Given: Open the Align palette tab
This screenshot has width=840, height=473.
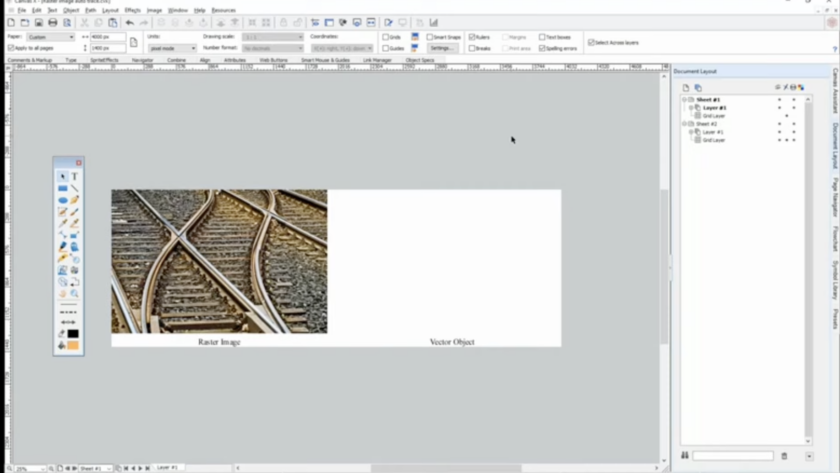Looking at the screenshot, I should point(205,60).
